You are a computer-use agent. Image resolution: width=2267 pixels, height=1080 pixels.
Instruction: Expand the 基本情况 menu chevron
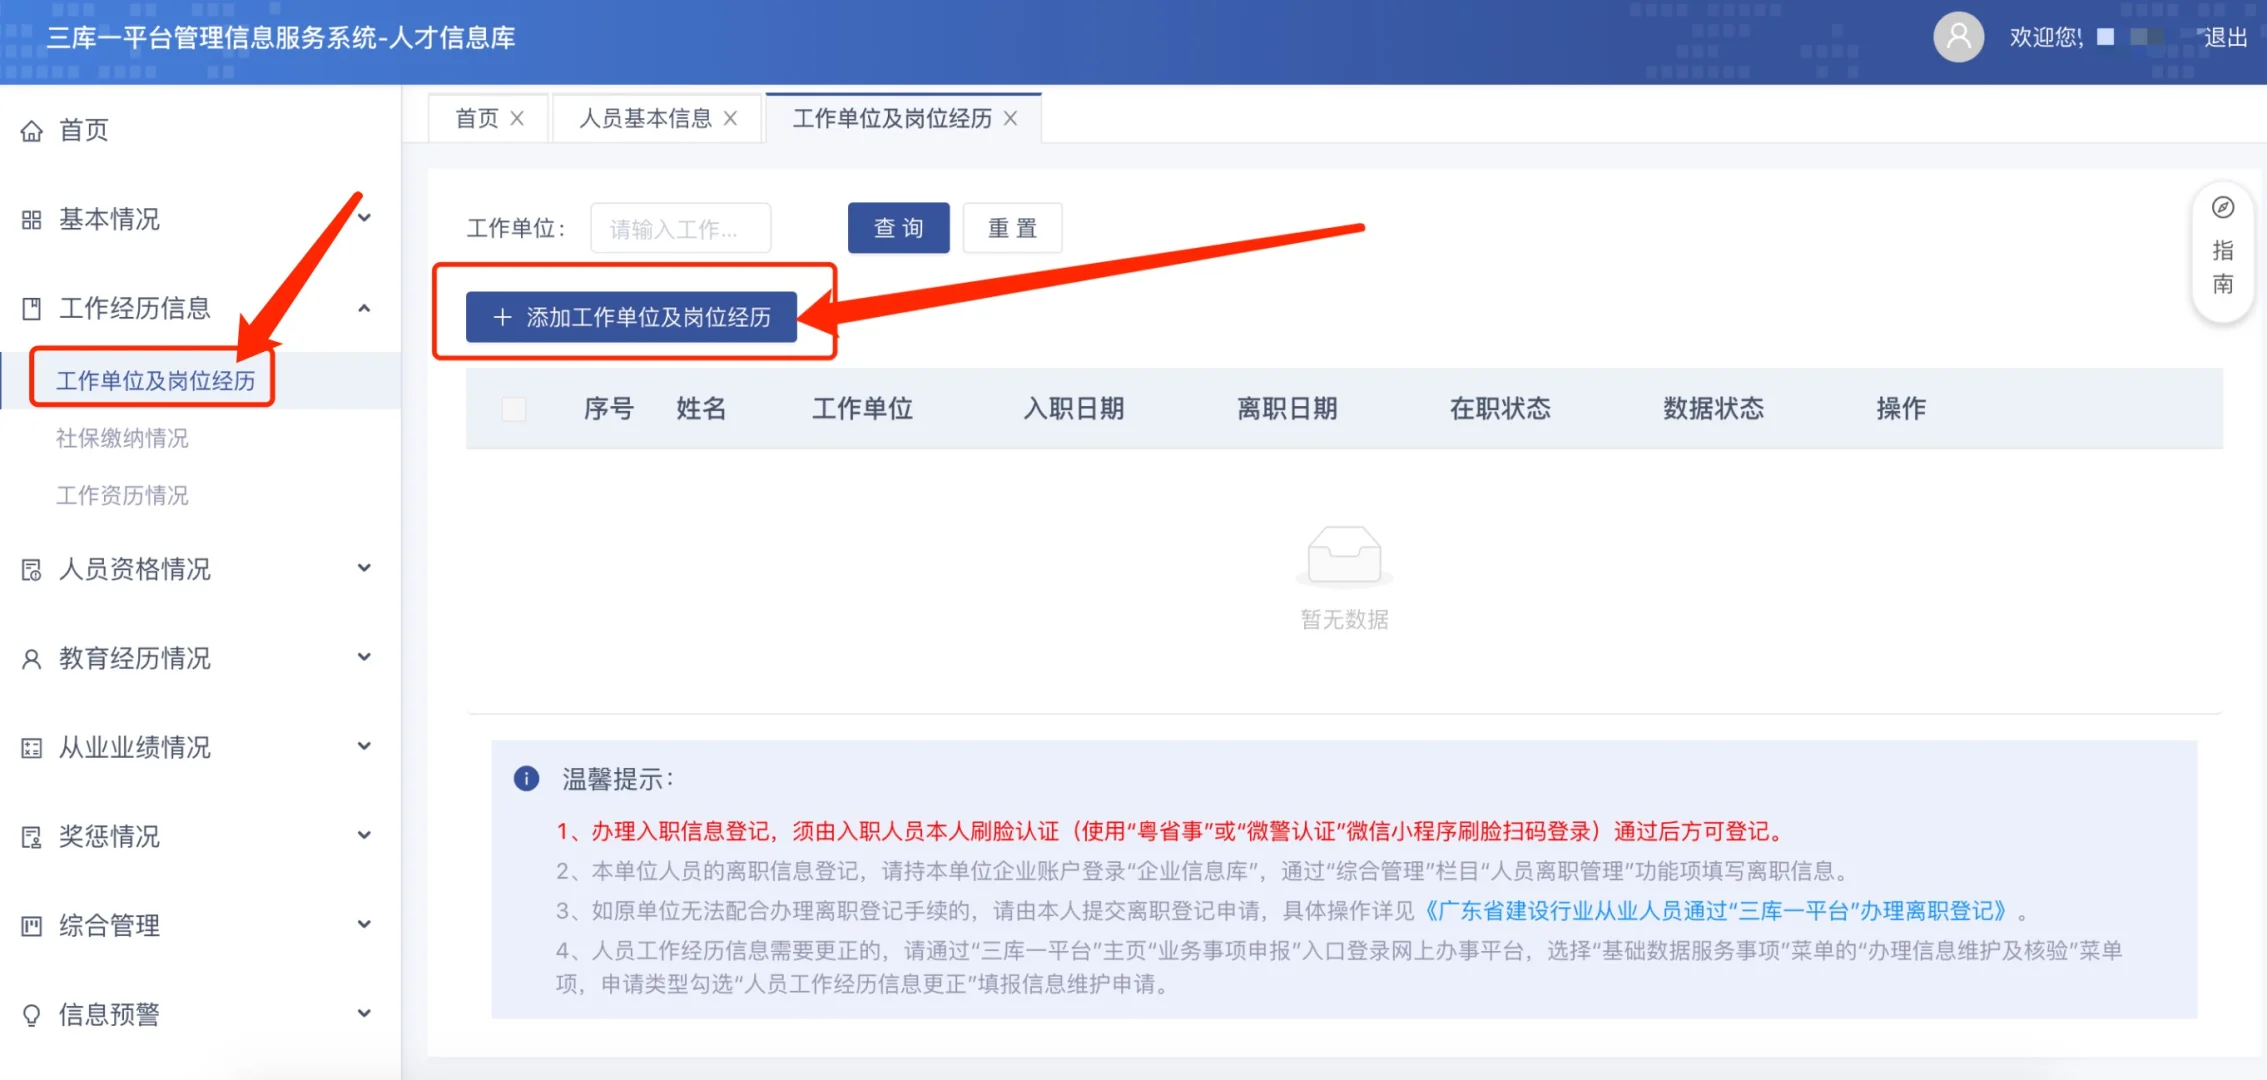pos(365,218)
